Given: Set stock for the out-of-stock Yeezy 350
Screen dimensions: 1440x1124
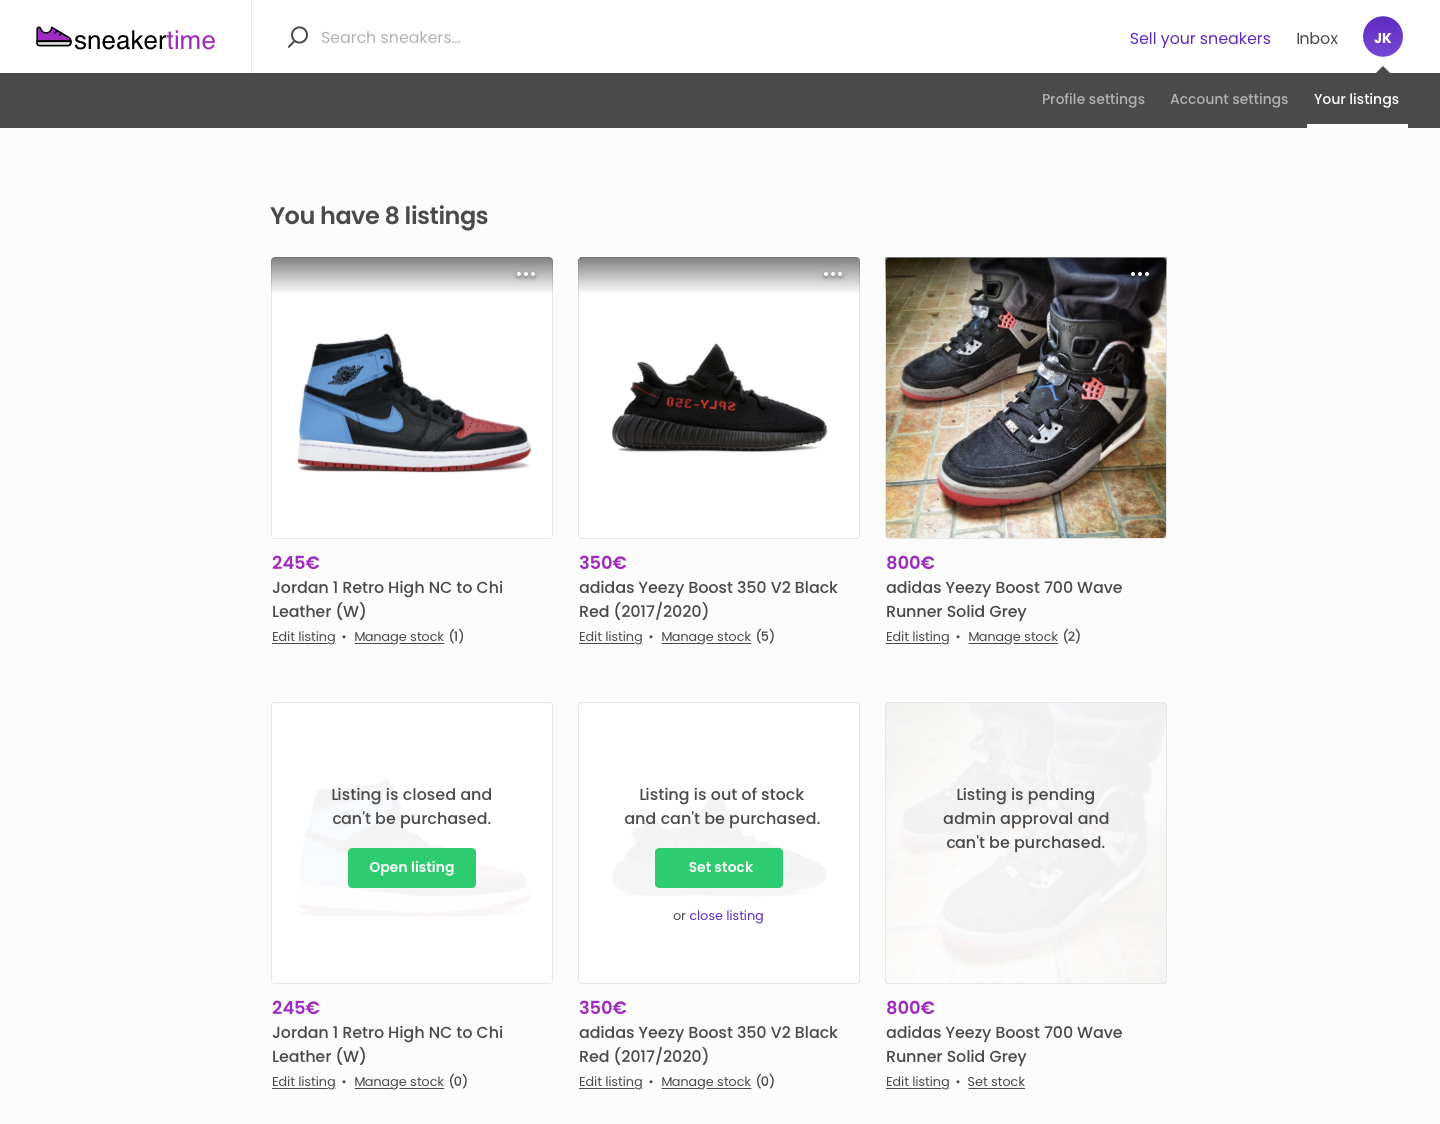Looking at the screenshot, I should pyautogui.click(x=718, y=867).
